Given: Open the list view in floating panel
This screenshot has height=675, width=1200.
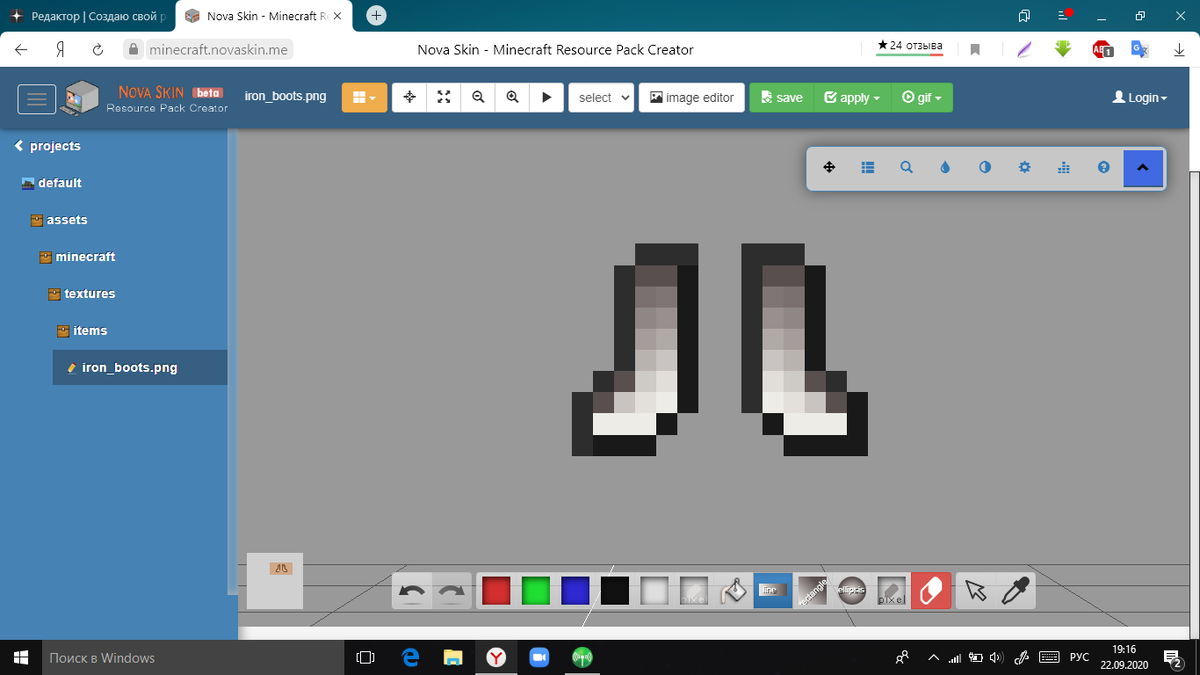Looking at the screenshot, I should (x=868, y=168).
